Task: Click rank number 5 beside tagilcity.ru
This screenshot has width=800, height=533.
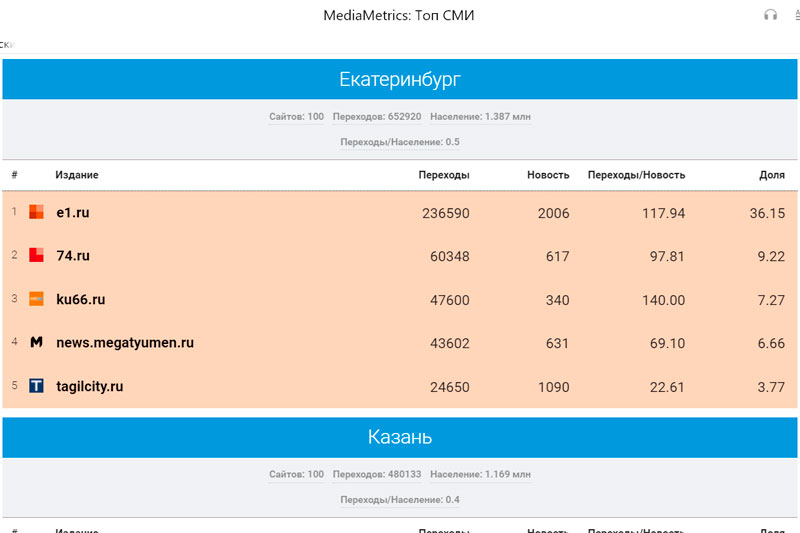Action: click(14, 385)
